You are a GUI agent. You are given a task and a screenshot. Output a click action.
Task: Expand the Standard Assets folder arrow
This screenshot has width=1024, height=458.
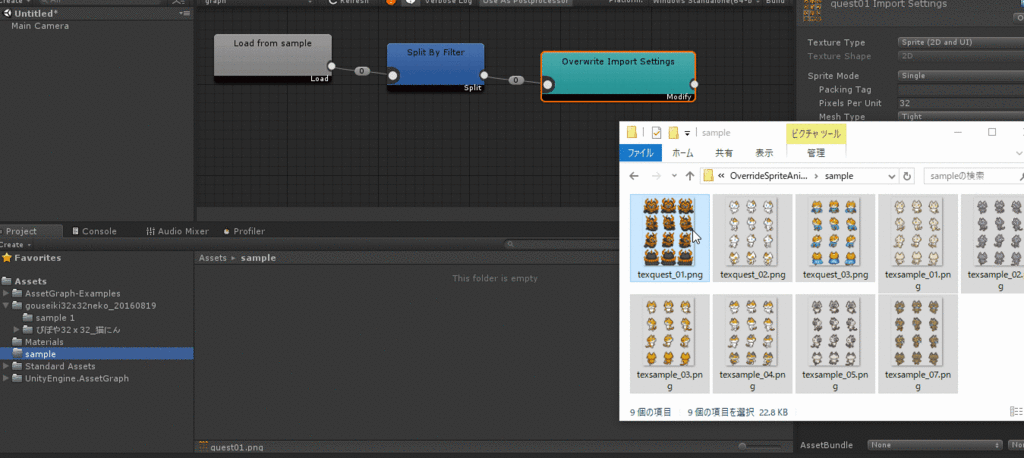click(6, 366)
